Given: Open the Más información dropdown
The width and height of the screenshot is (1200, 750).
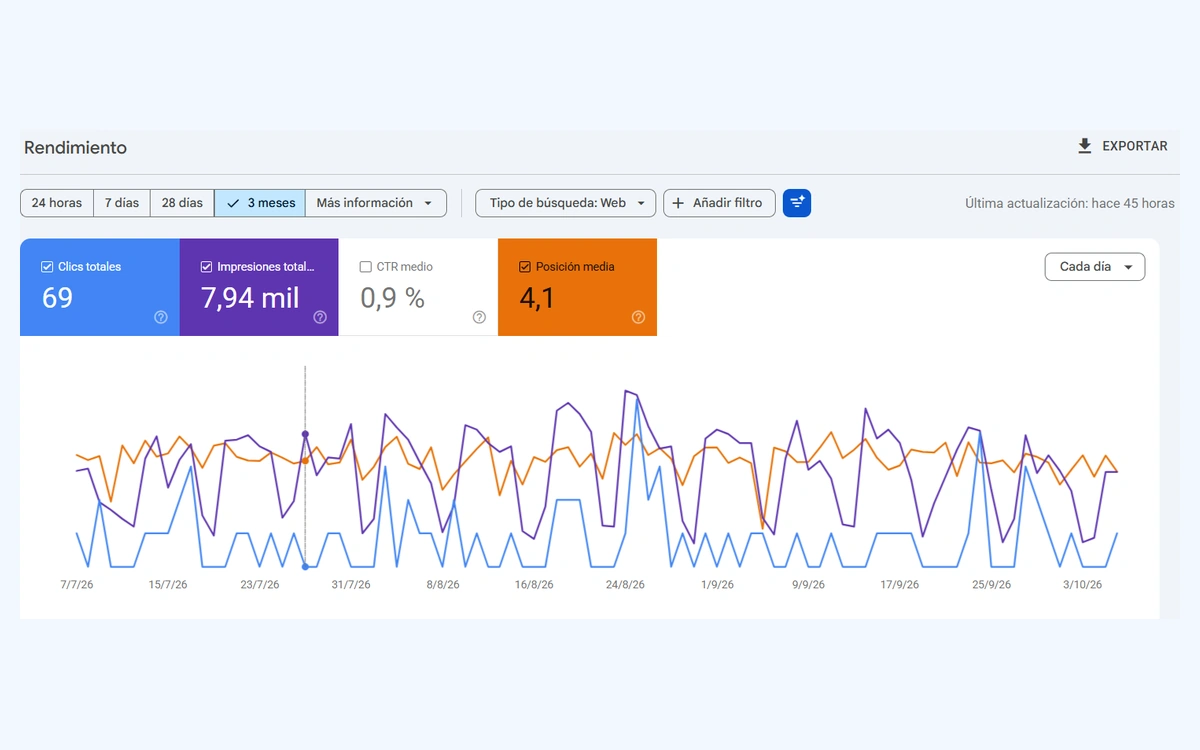Looking at the screenshot, I should [376, 203].
